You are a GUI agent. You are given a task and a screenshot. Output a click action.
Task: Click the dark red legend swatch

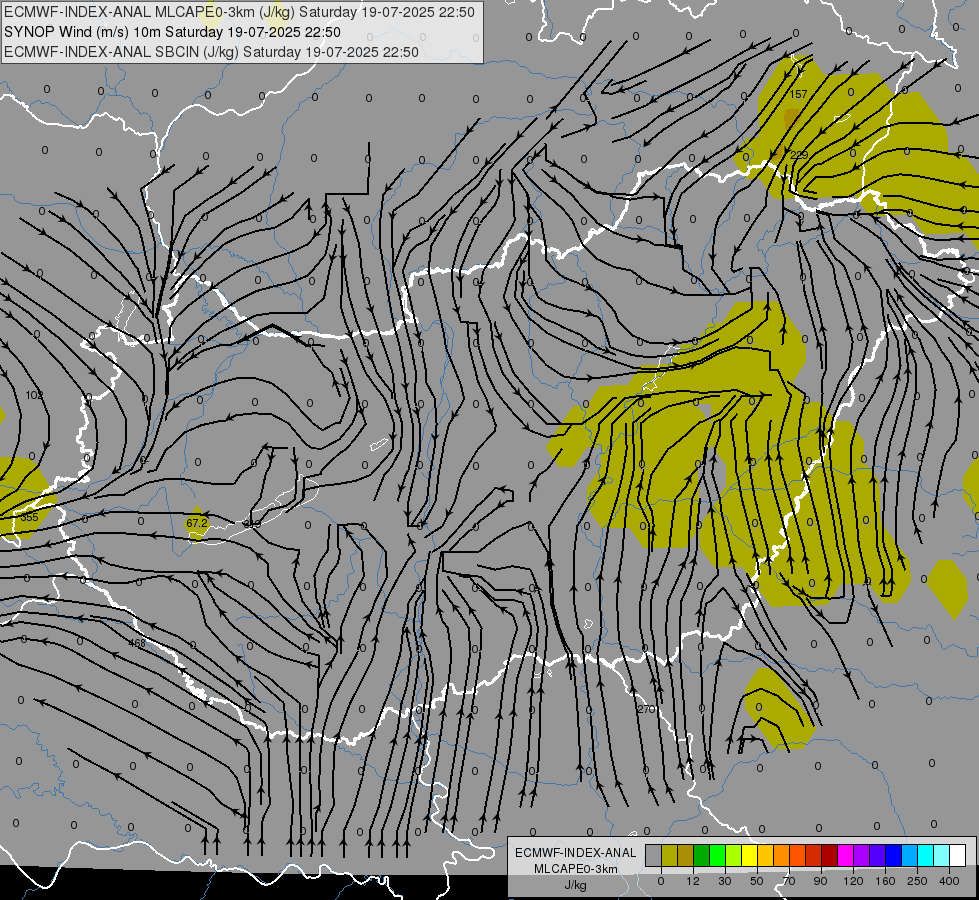(x=830, y=855)
